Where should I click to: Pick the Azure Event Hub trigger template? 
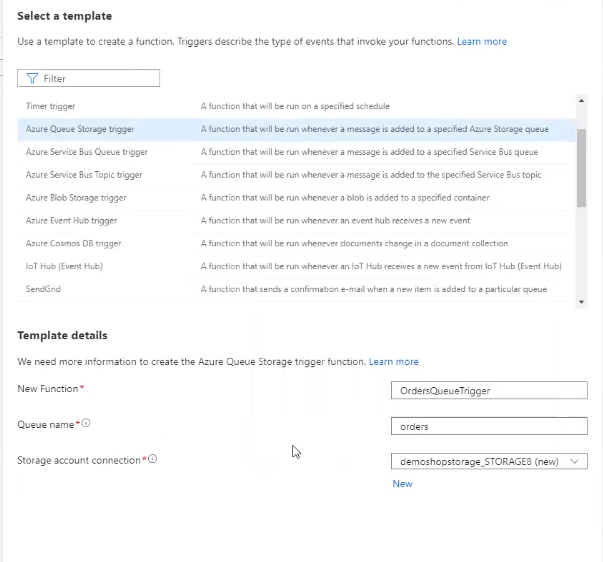coord(71,221)
